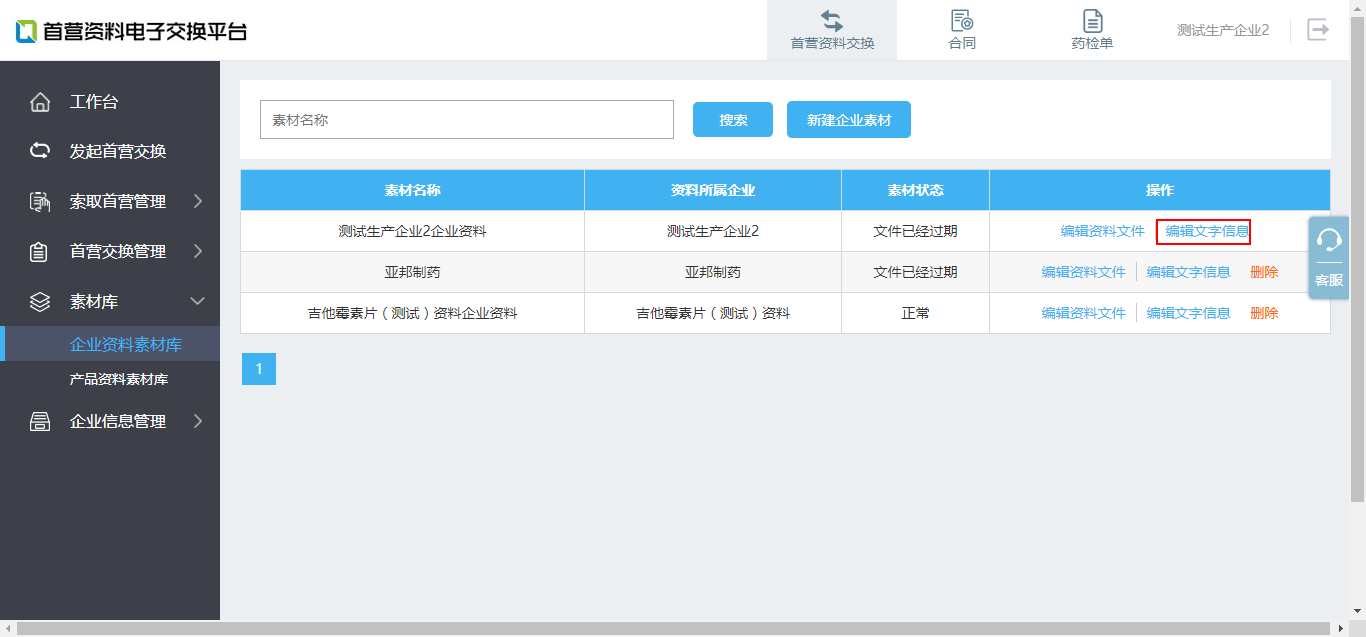Click the 工作台 home icon
The image size is (1366, 637).
[x=40, y=102]
